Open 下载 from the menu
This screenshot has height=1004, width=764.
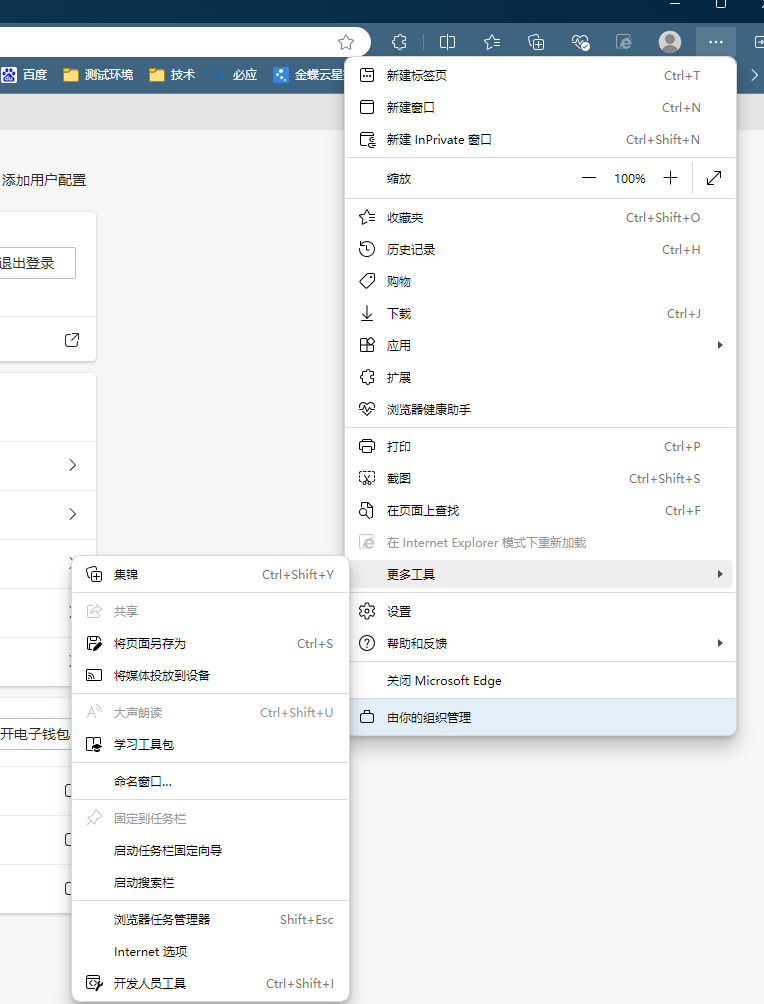pos(540,314)
